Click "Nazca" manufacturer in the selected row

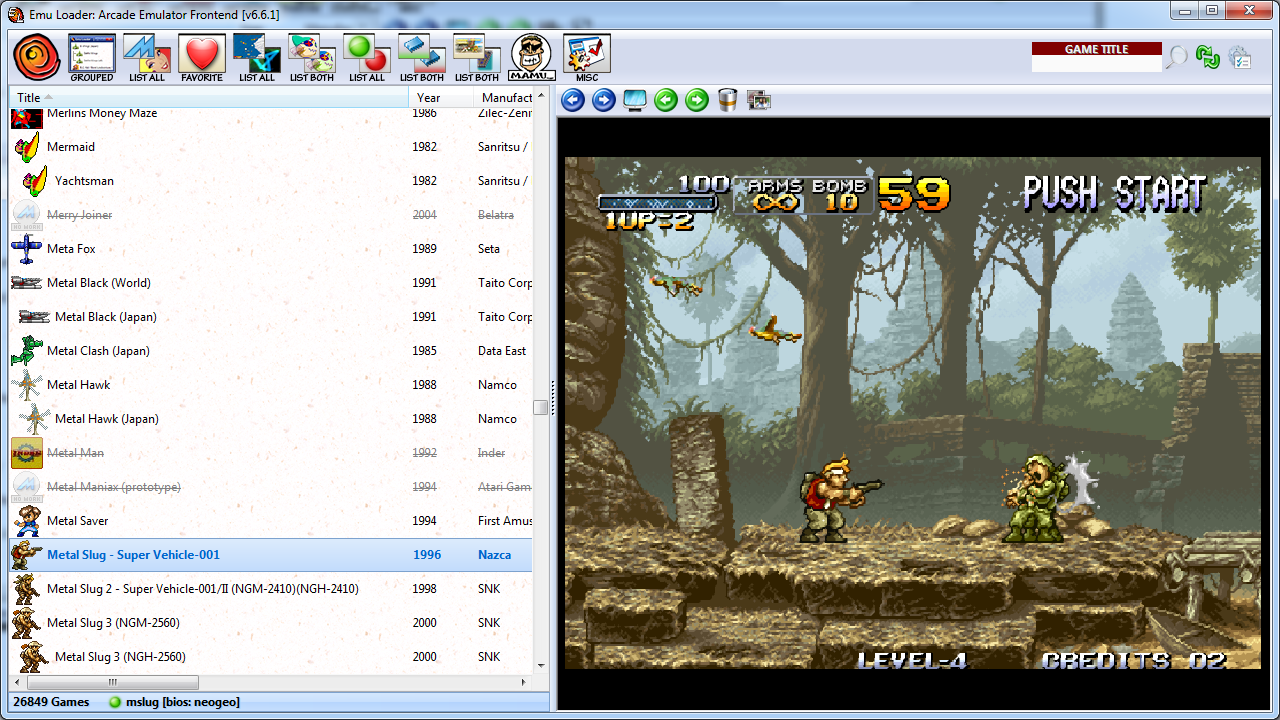[494, 555]
